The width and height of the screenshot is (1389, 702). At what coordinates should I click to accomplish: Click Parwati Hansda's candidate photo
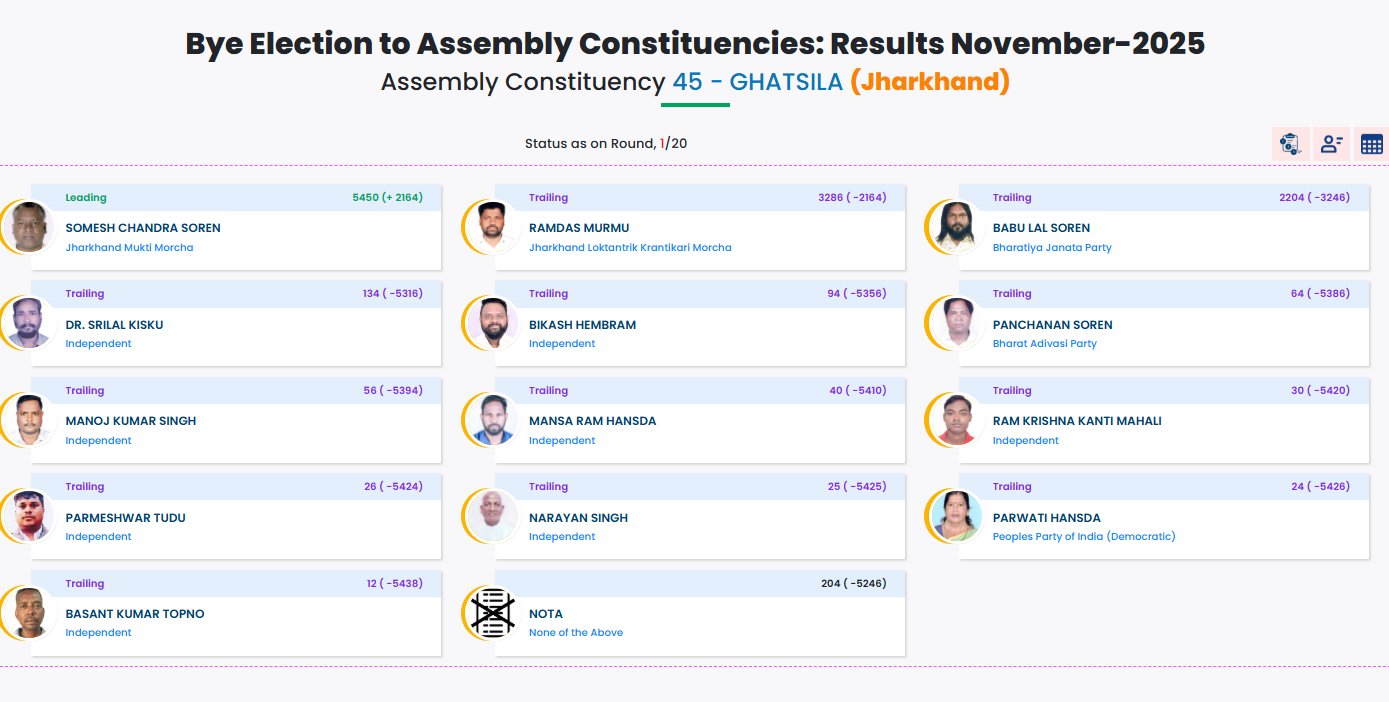pos(956,516)
